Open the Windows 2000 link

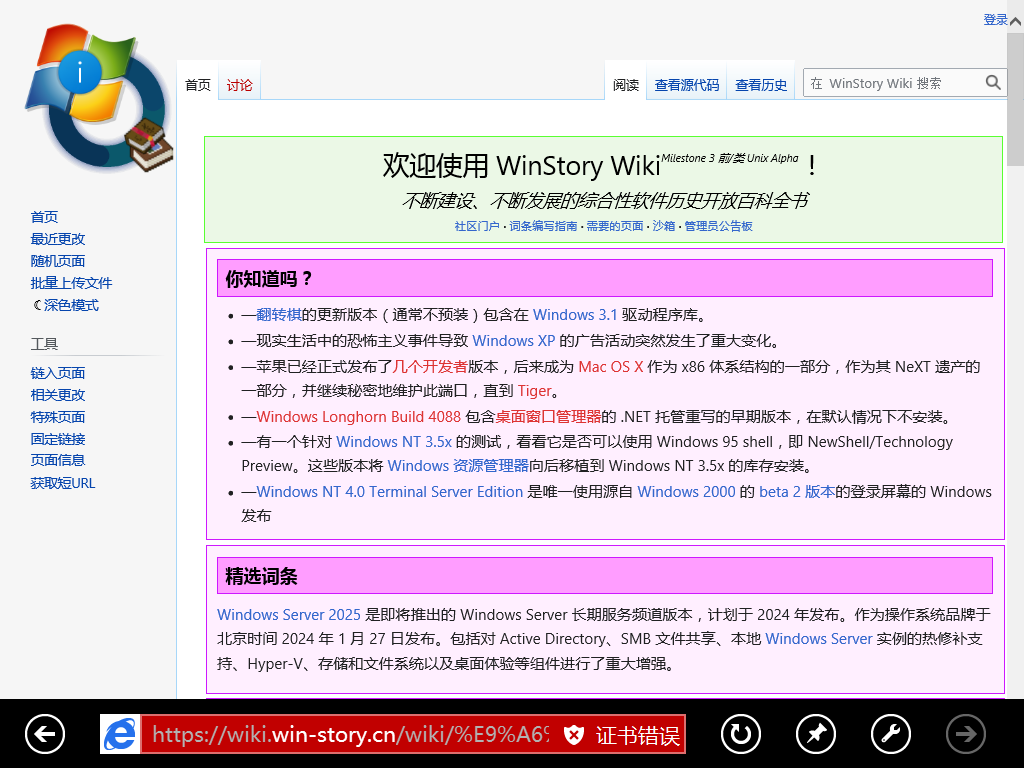(x=686, y=492)
